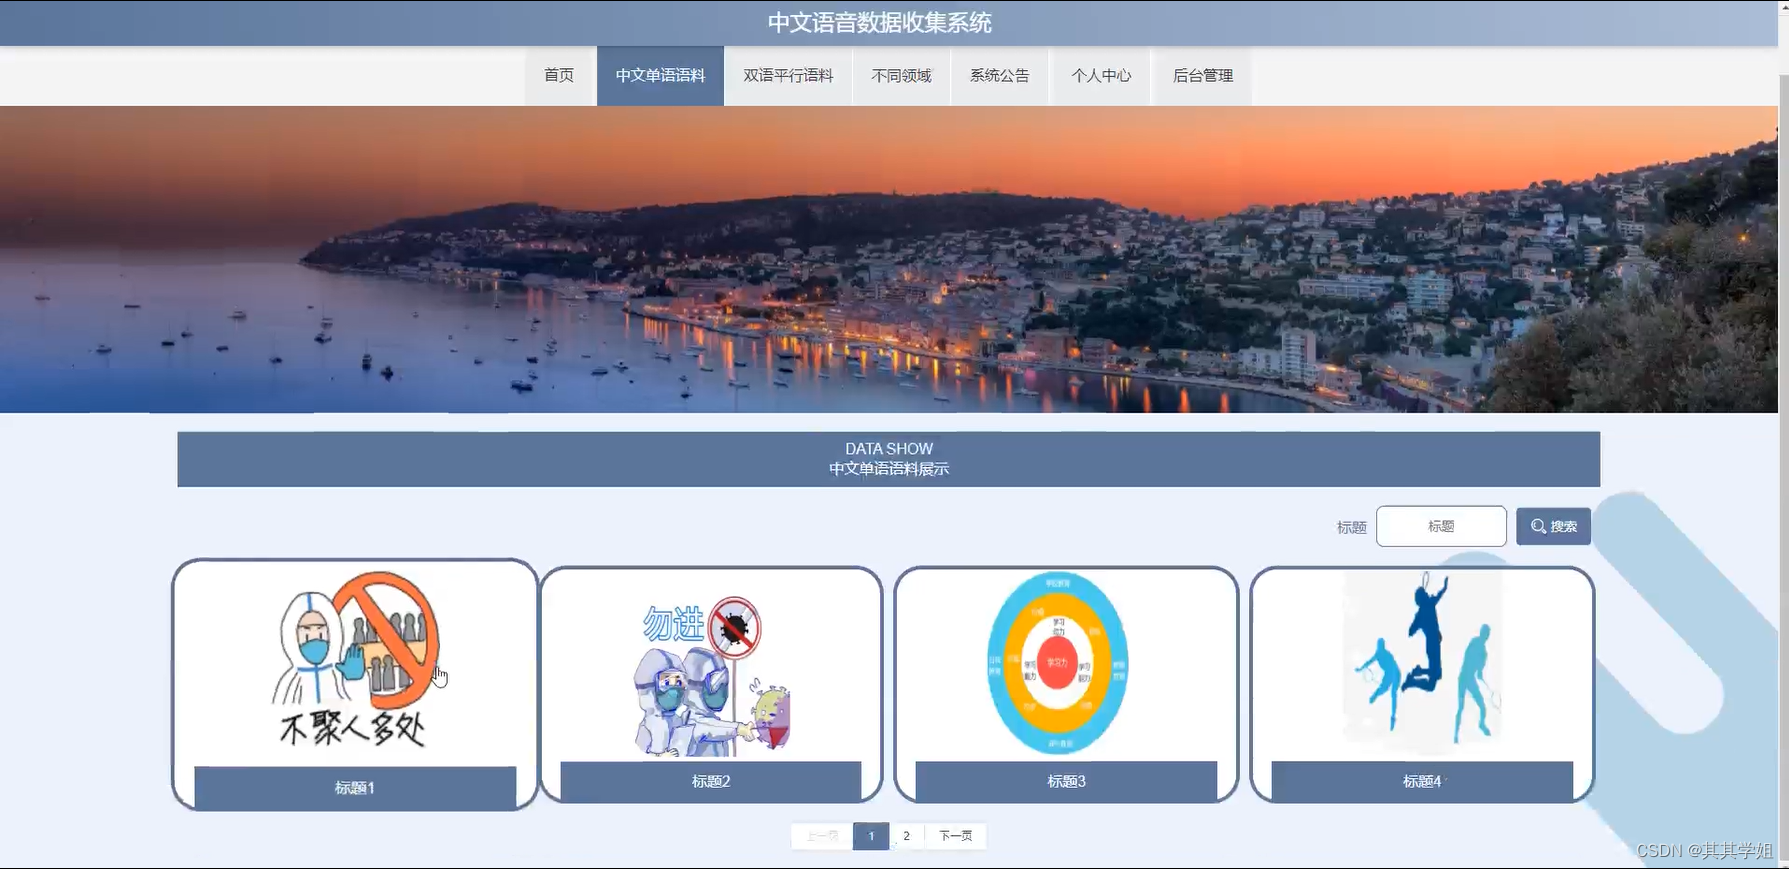1789x869 pixels.
Task: Click the 中文单语语料展示 subtitle text
Action: pyautogui.click(x=889, y=469)
